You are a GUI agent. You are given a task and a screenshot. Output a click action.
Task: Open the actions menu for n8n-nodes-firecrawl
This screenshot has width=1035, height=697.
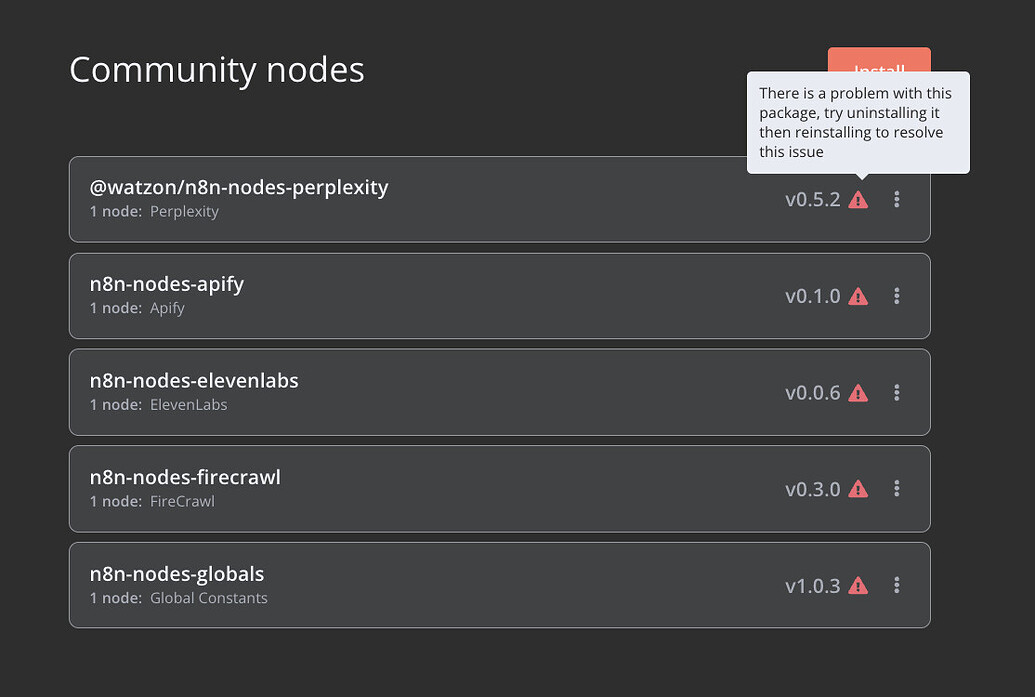coord(897,489)
